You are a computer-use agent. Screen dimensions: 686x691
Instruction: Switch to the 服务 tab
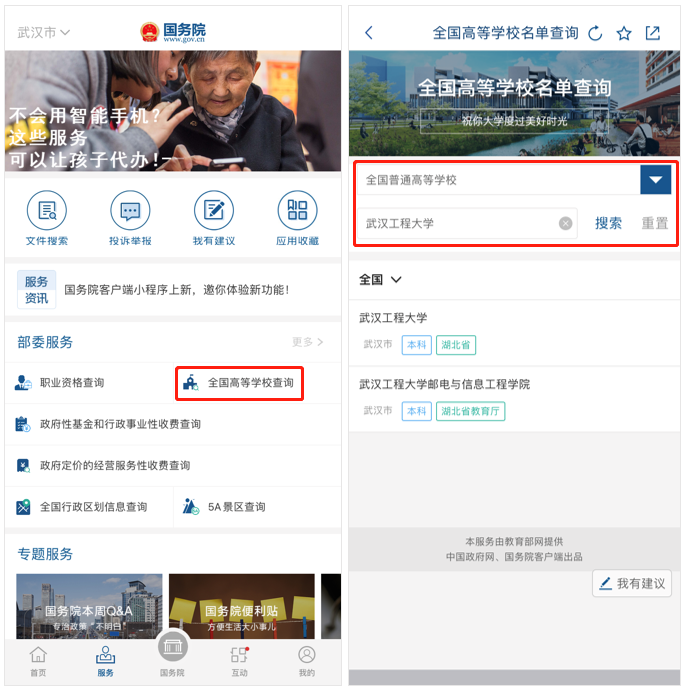[105, 661]
